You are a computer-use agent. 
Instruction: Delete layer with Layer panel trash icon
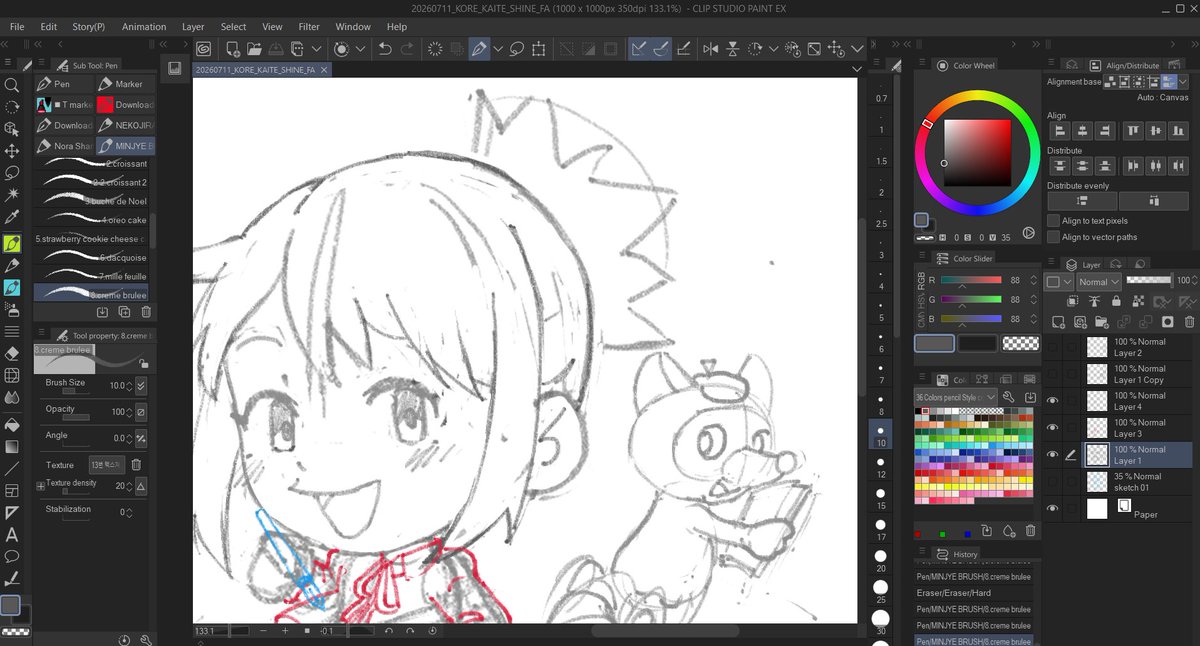(1189, 322)
